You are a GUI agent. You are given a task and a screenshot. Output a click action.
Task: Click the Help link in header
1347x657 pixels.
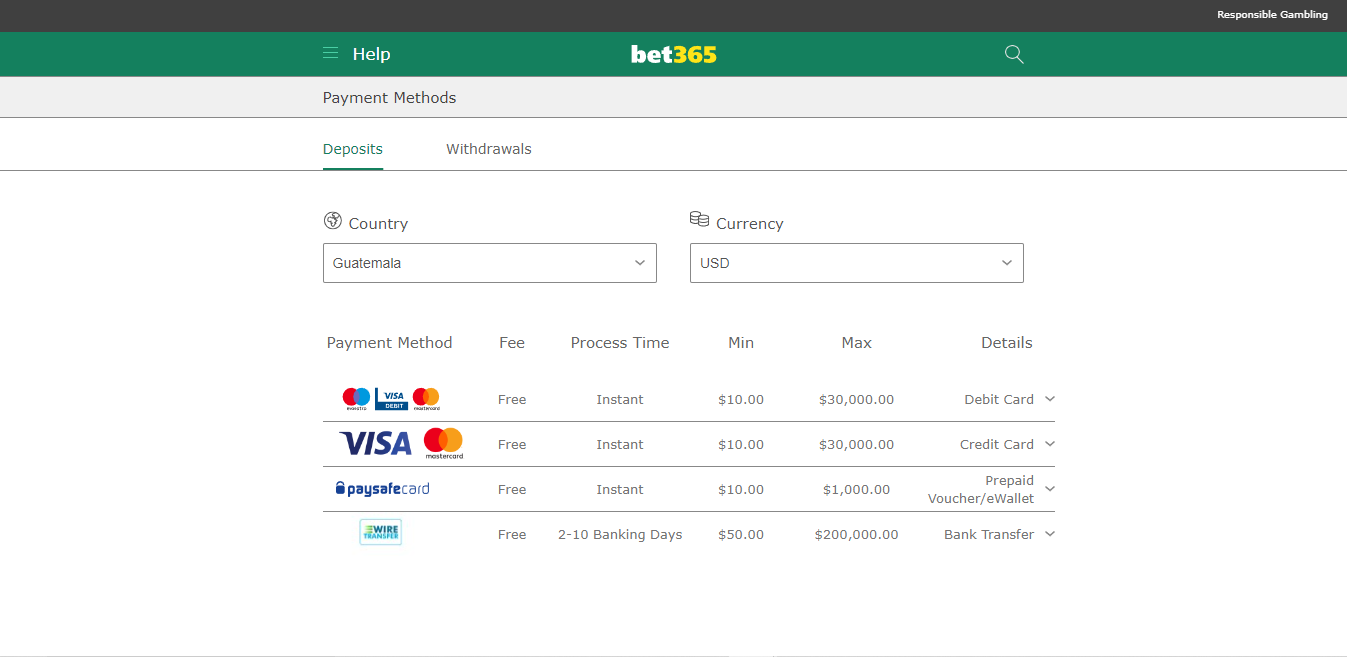coord(371,54)
